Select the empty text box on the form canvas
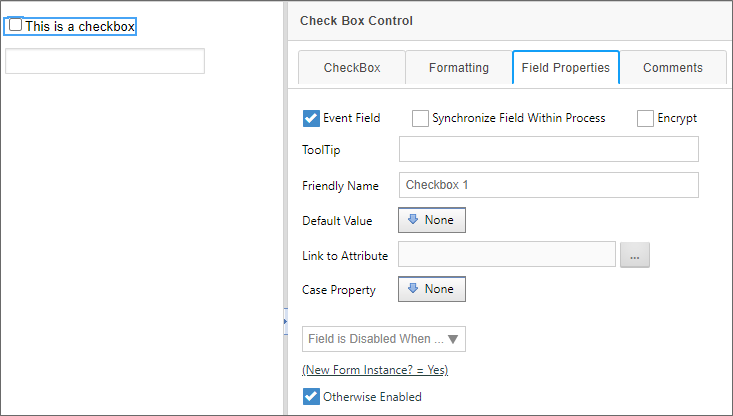This screenshot has height=416, width=733. pyautogui.click(x=105, y=61)
